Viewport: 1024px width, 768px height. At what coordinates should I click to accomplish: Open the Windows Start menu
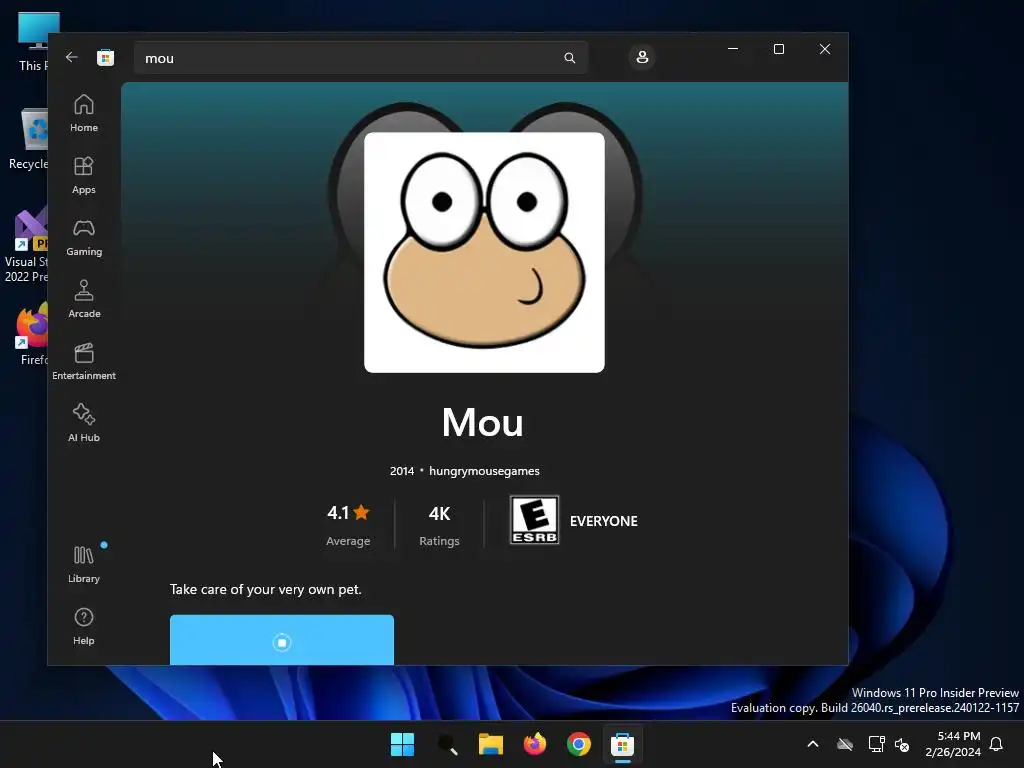click(x=402, y=744)
